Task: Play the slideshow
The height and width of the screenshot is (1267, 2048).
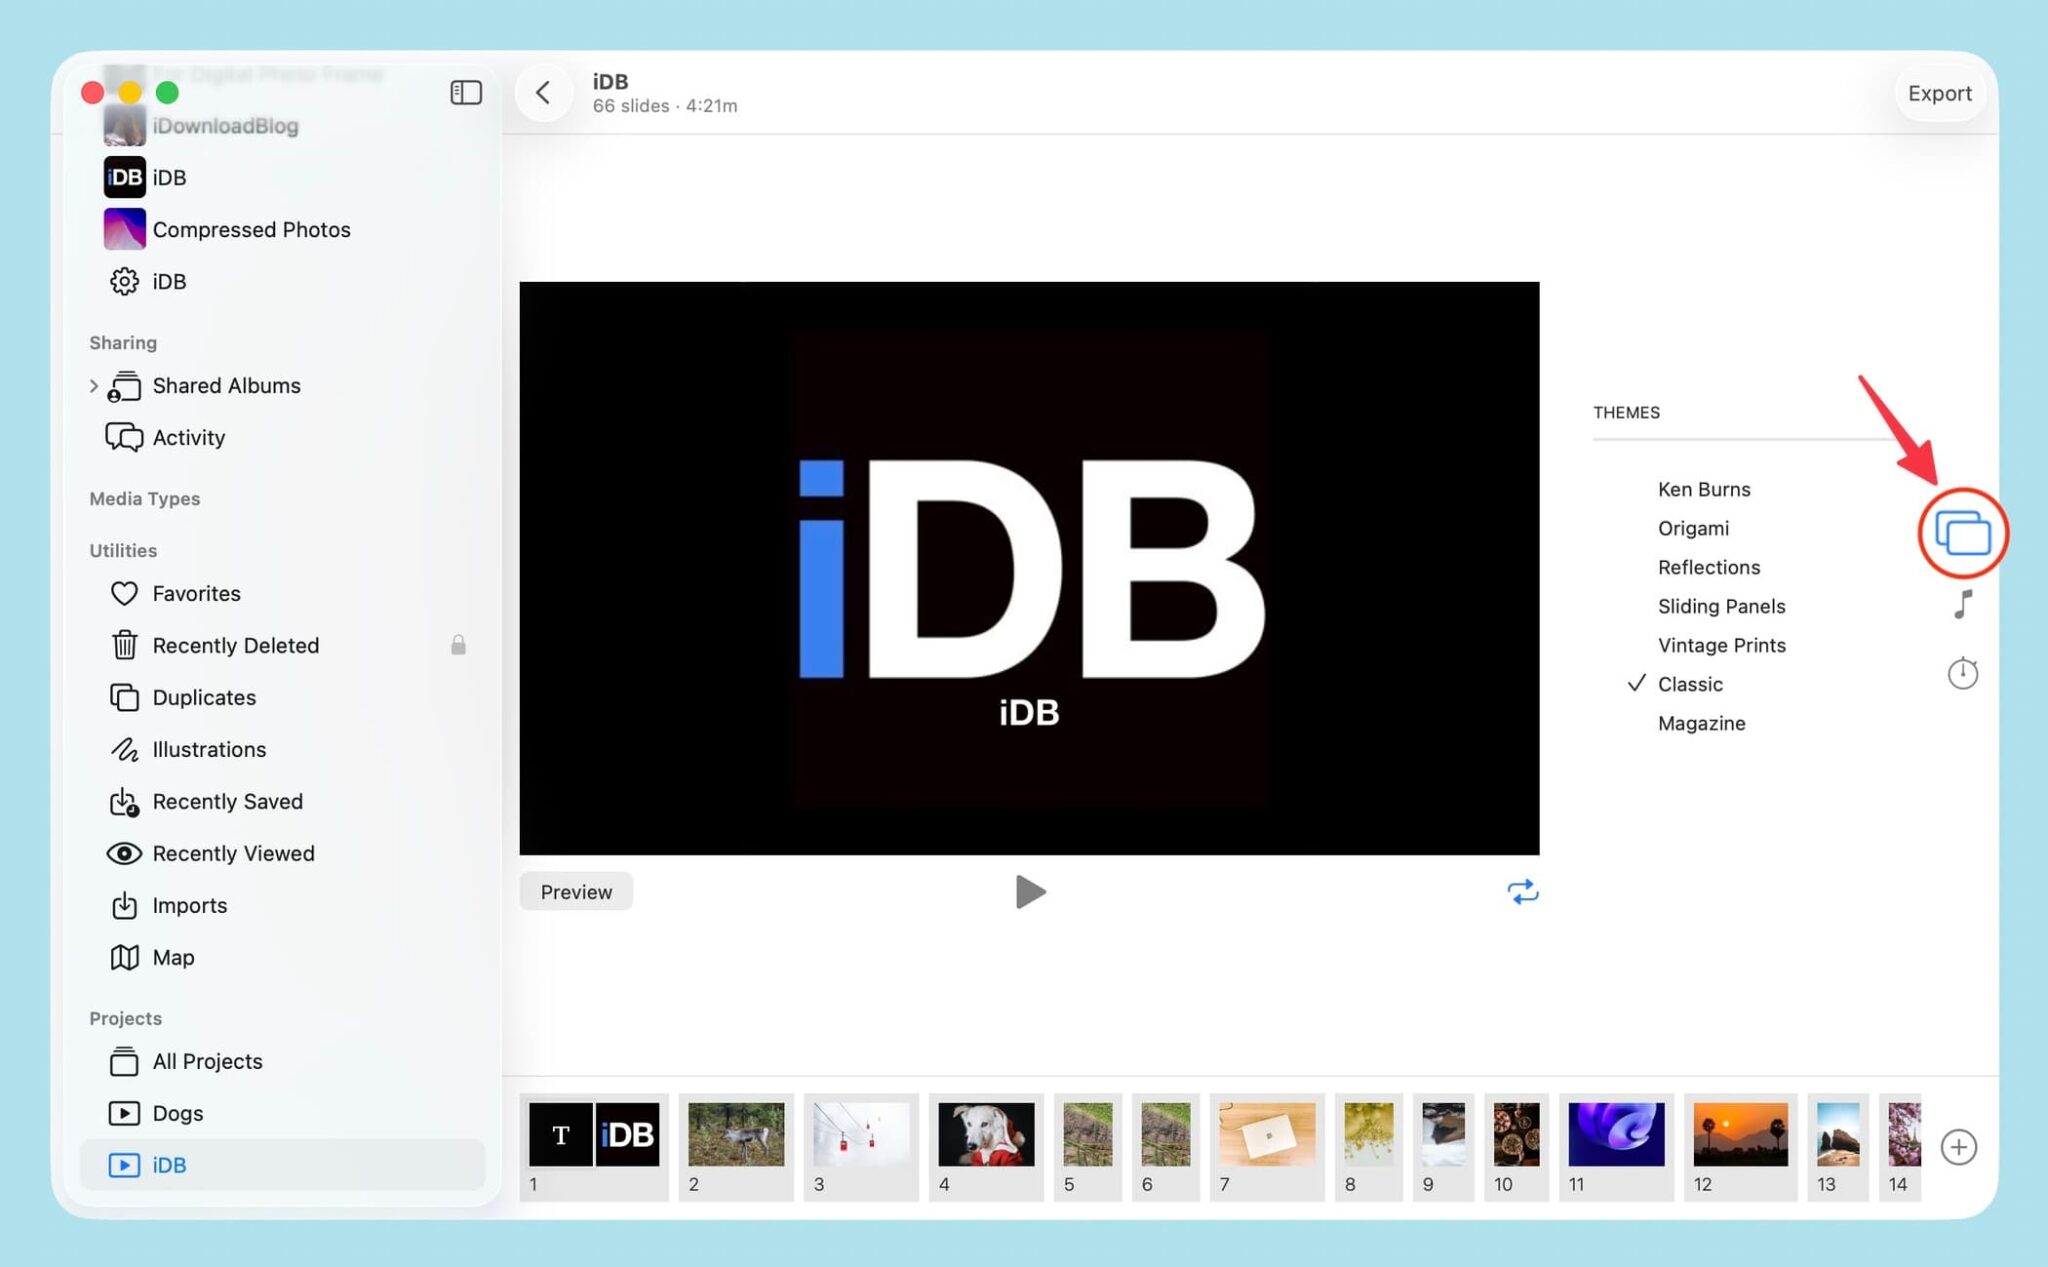Action: [1030, 891]
